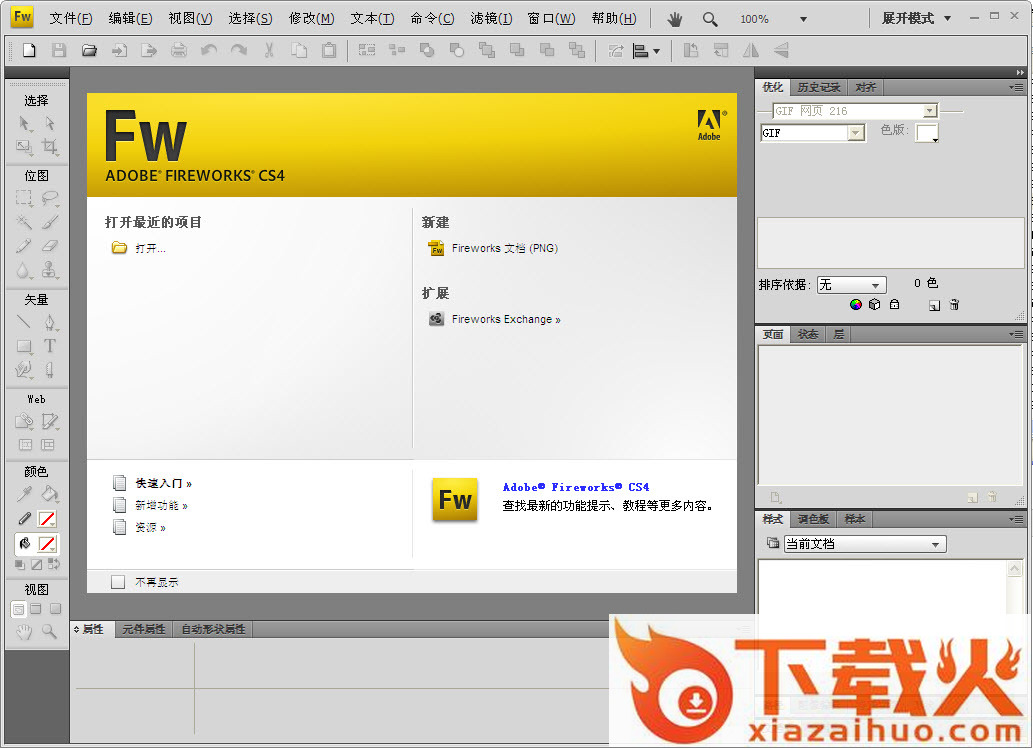Click the 色版 matte color swatch
The image size is (1033, 749).
click(927, 133)
